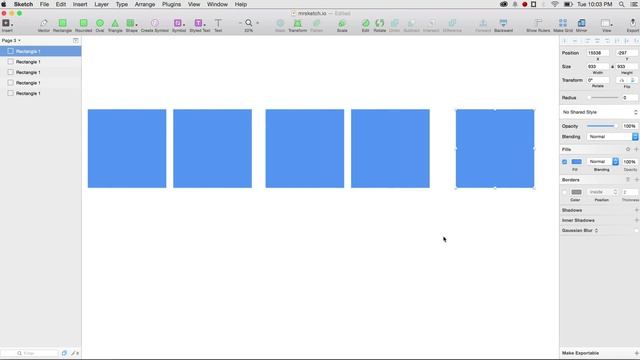Screen dimensions: 640x360
Task: Click the Rotate transform input field
Action: point(598,80)
